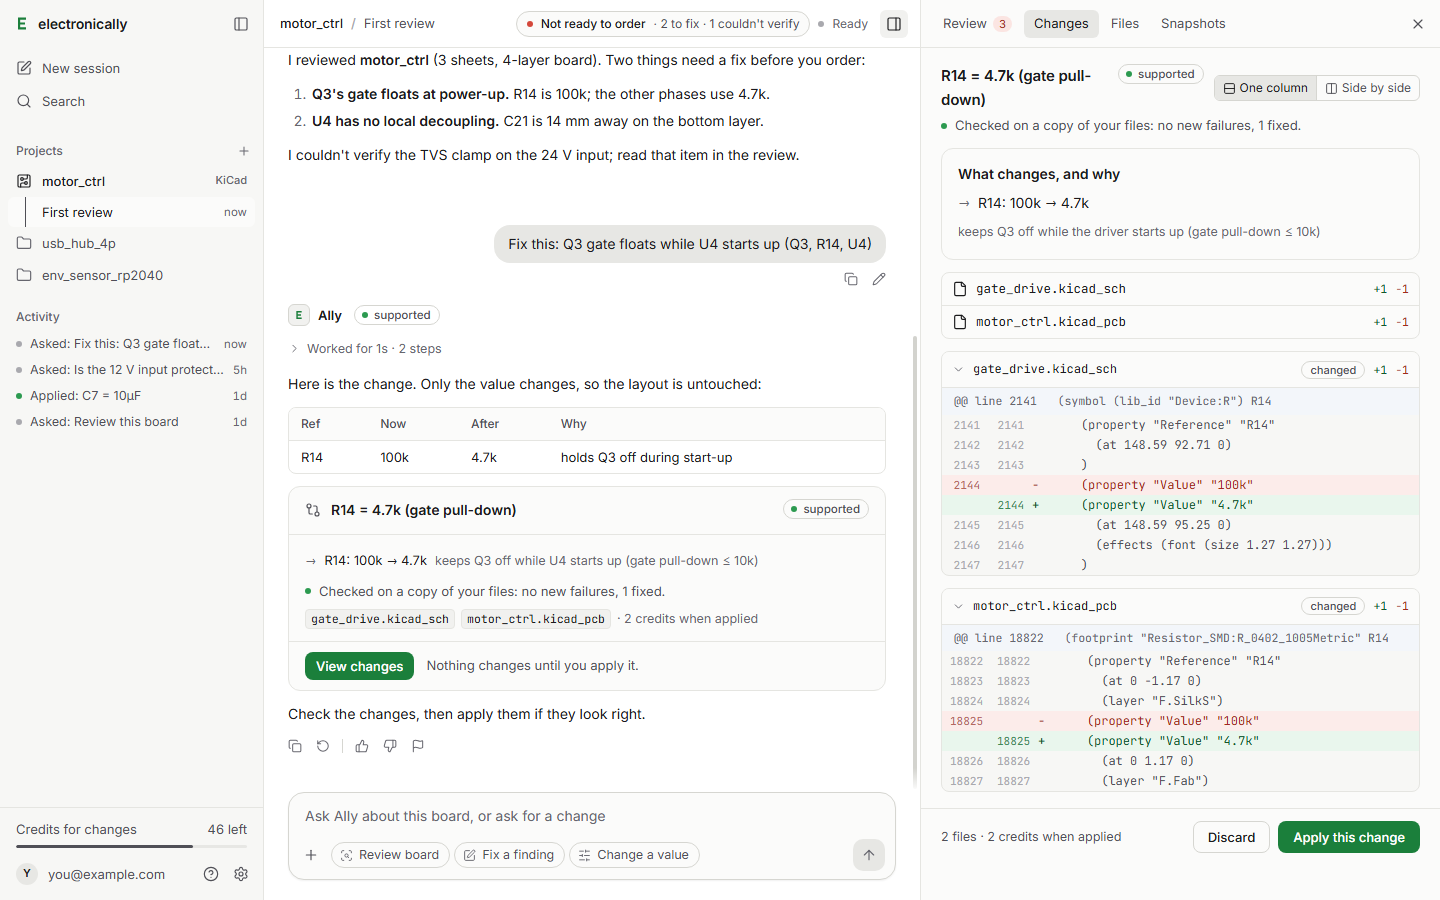Viewport: 1440px width, 900px height.
Task: Edit the user message with pencil icon
Action: (879, 279)
